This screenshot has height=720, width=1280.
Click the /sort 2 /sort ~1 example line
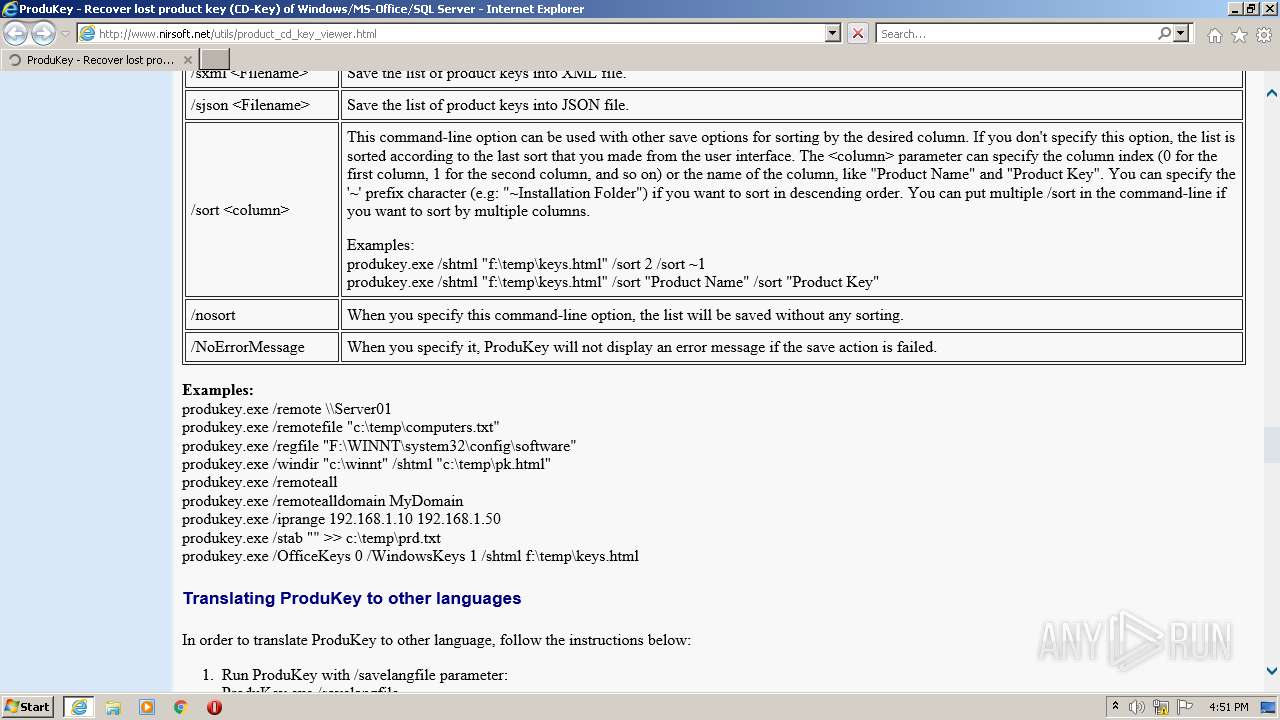click(x=526, y=264)
